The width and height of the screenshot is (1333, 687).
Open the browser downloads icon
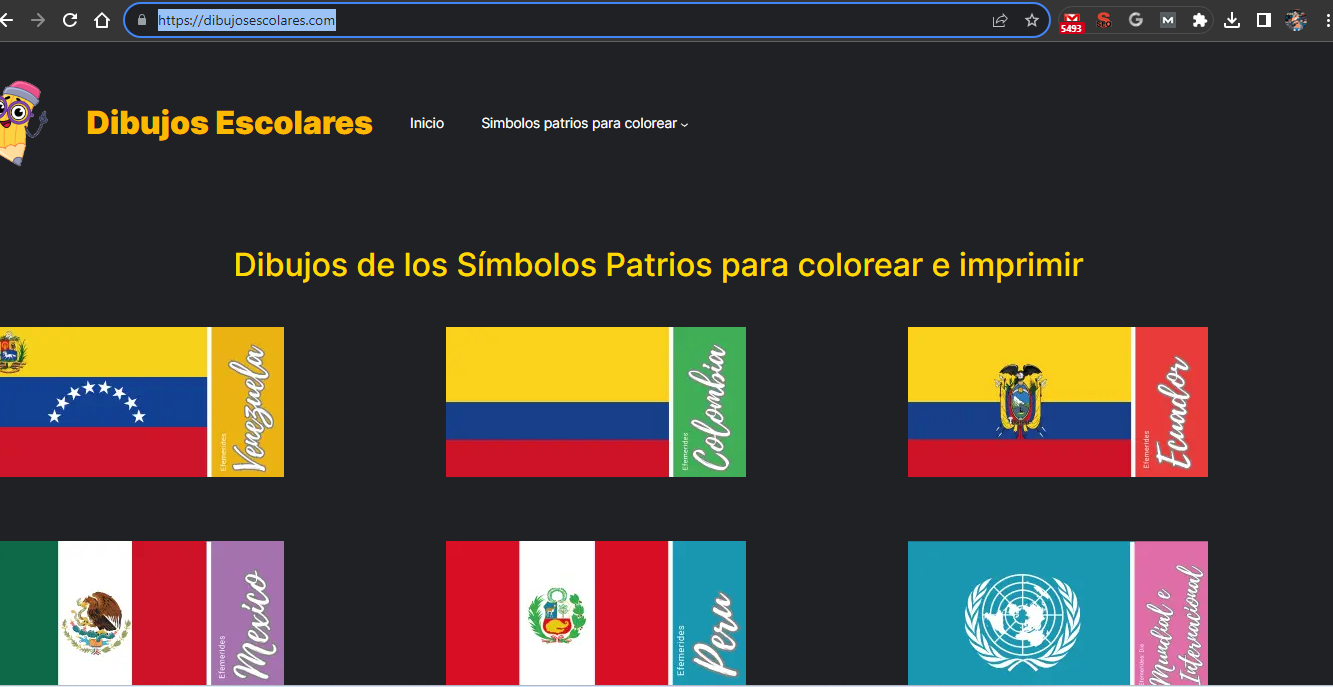(x=1232, y=20)
